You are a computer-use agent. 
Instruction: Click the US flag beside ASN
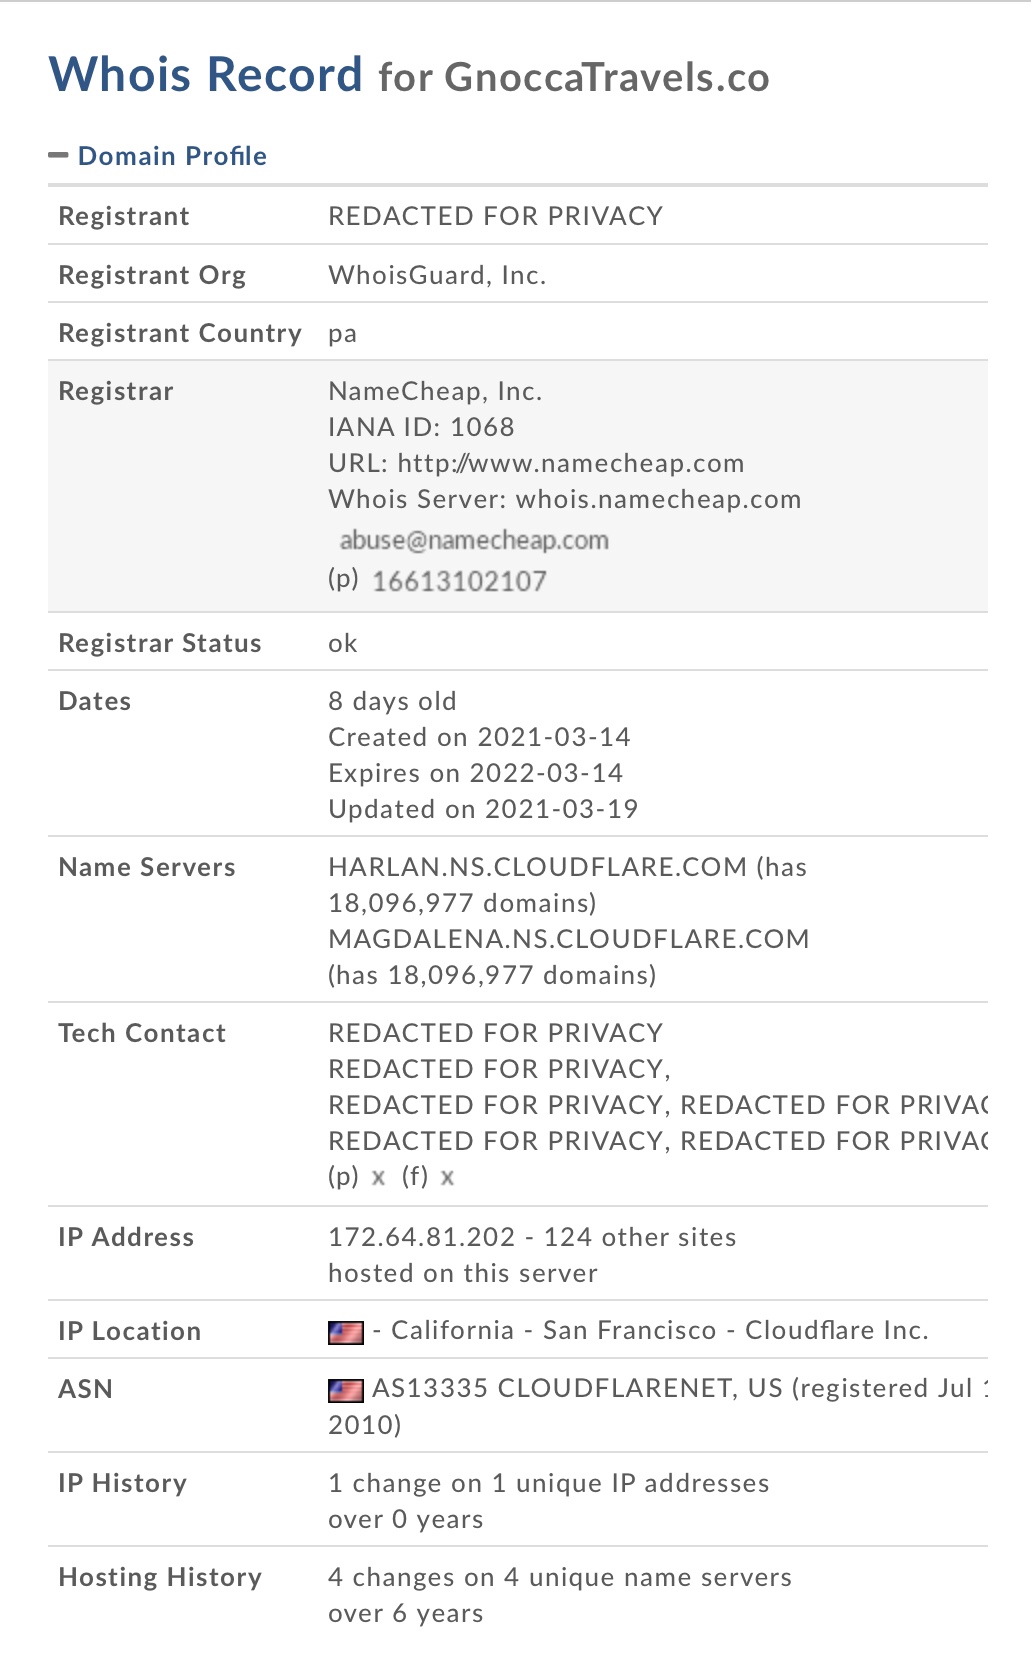(345, 1390)
